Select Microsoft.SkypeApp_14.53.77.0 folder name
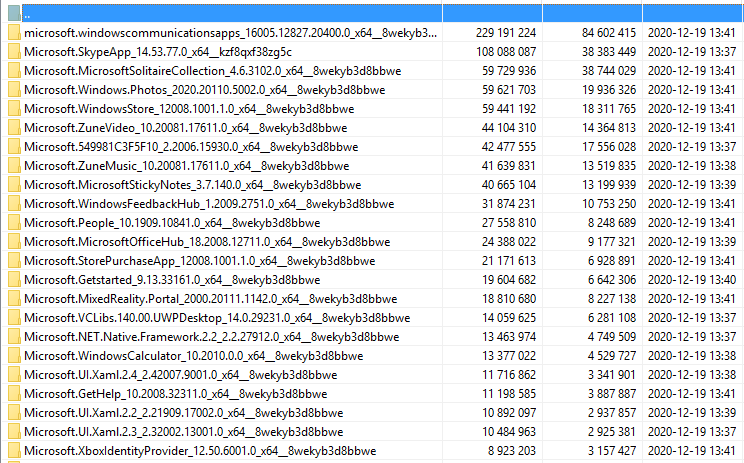Screen dimensions: 744x463 pos(158,52)
